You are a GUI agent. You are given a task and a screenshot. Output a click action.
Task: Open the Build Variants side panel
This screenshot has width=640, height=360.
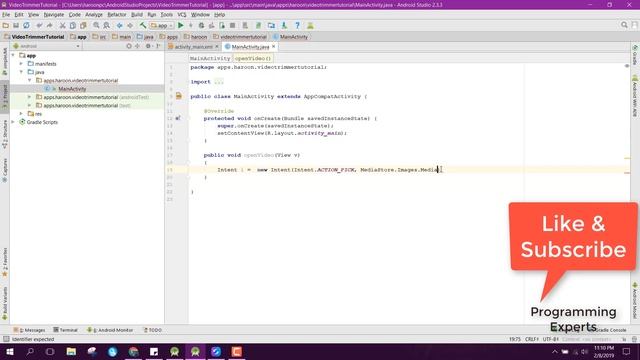[x=5, y=304]
